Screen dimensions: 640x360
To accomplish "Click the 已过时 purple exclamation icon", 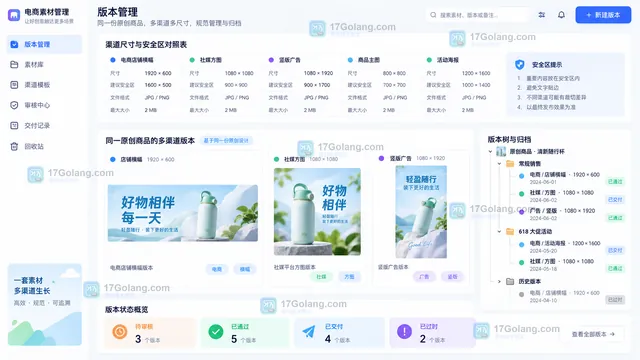I will [x=404, y=332].
